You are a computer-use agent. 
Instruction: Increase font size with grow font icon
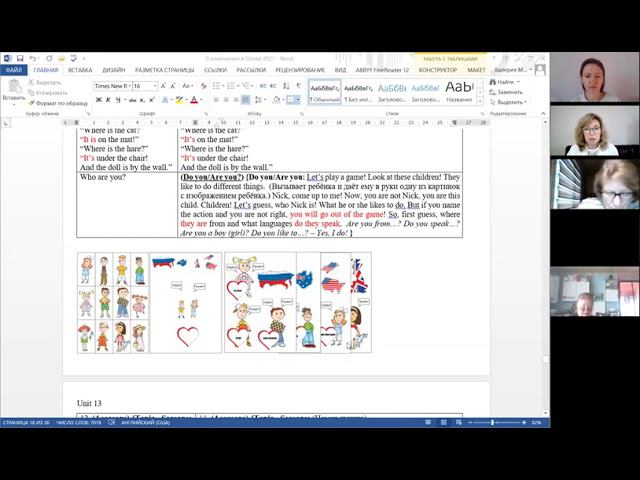163,86
